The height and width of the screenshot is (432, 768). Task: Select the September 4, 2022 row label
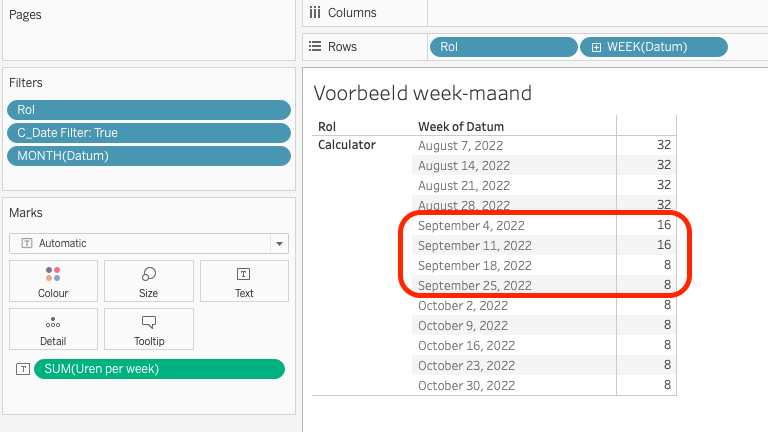pos(471,226)
